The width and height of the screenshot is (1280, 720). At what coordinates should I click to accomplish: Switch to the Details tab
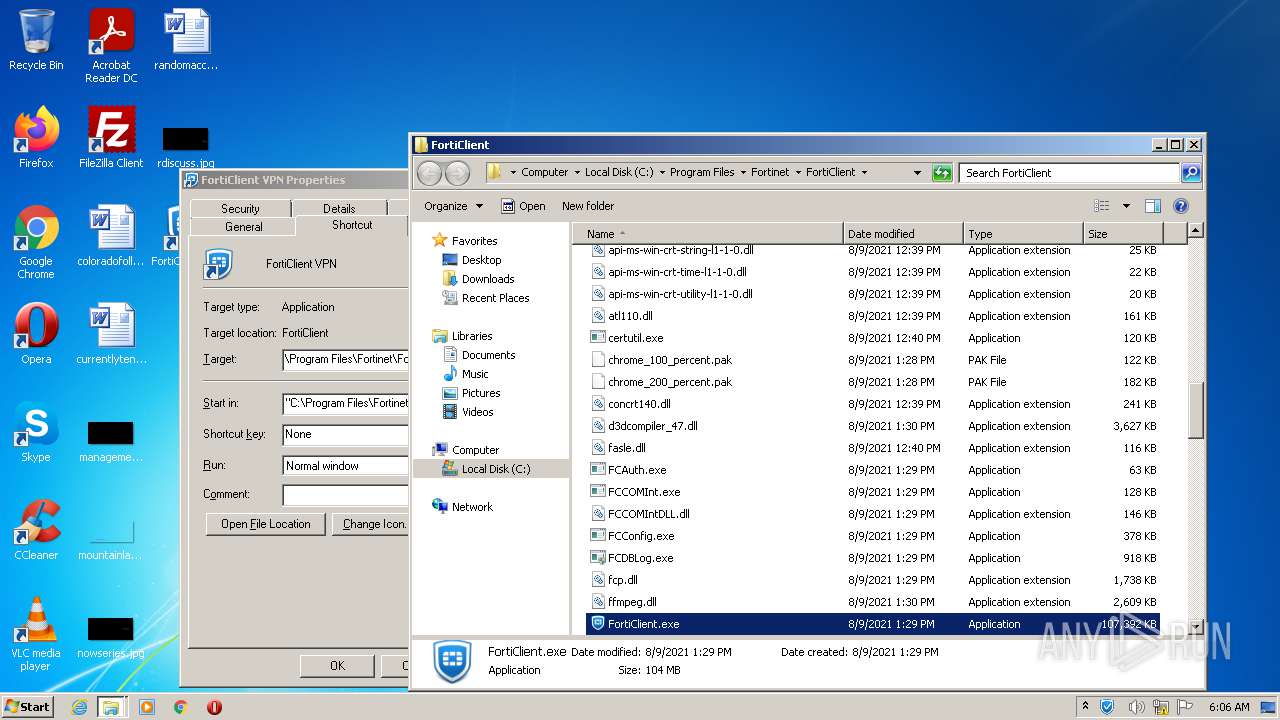point(339,208)
